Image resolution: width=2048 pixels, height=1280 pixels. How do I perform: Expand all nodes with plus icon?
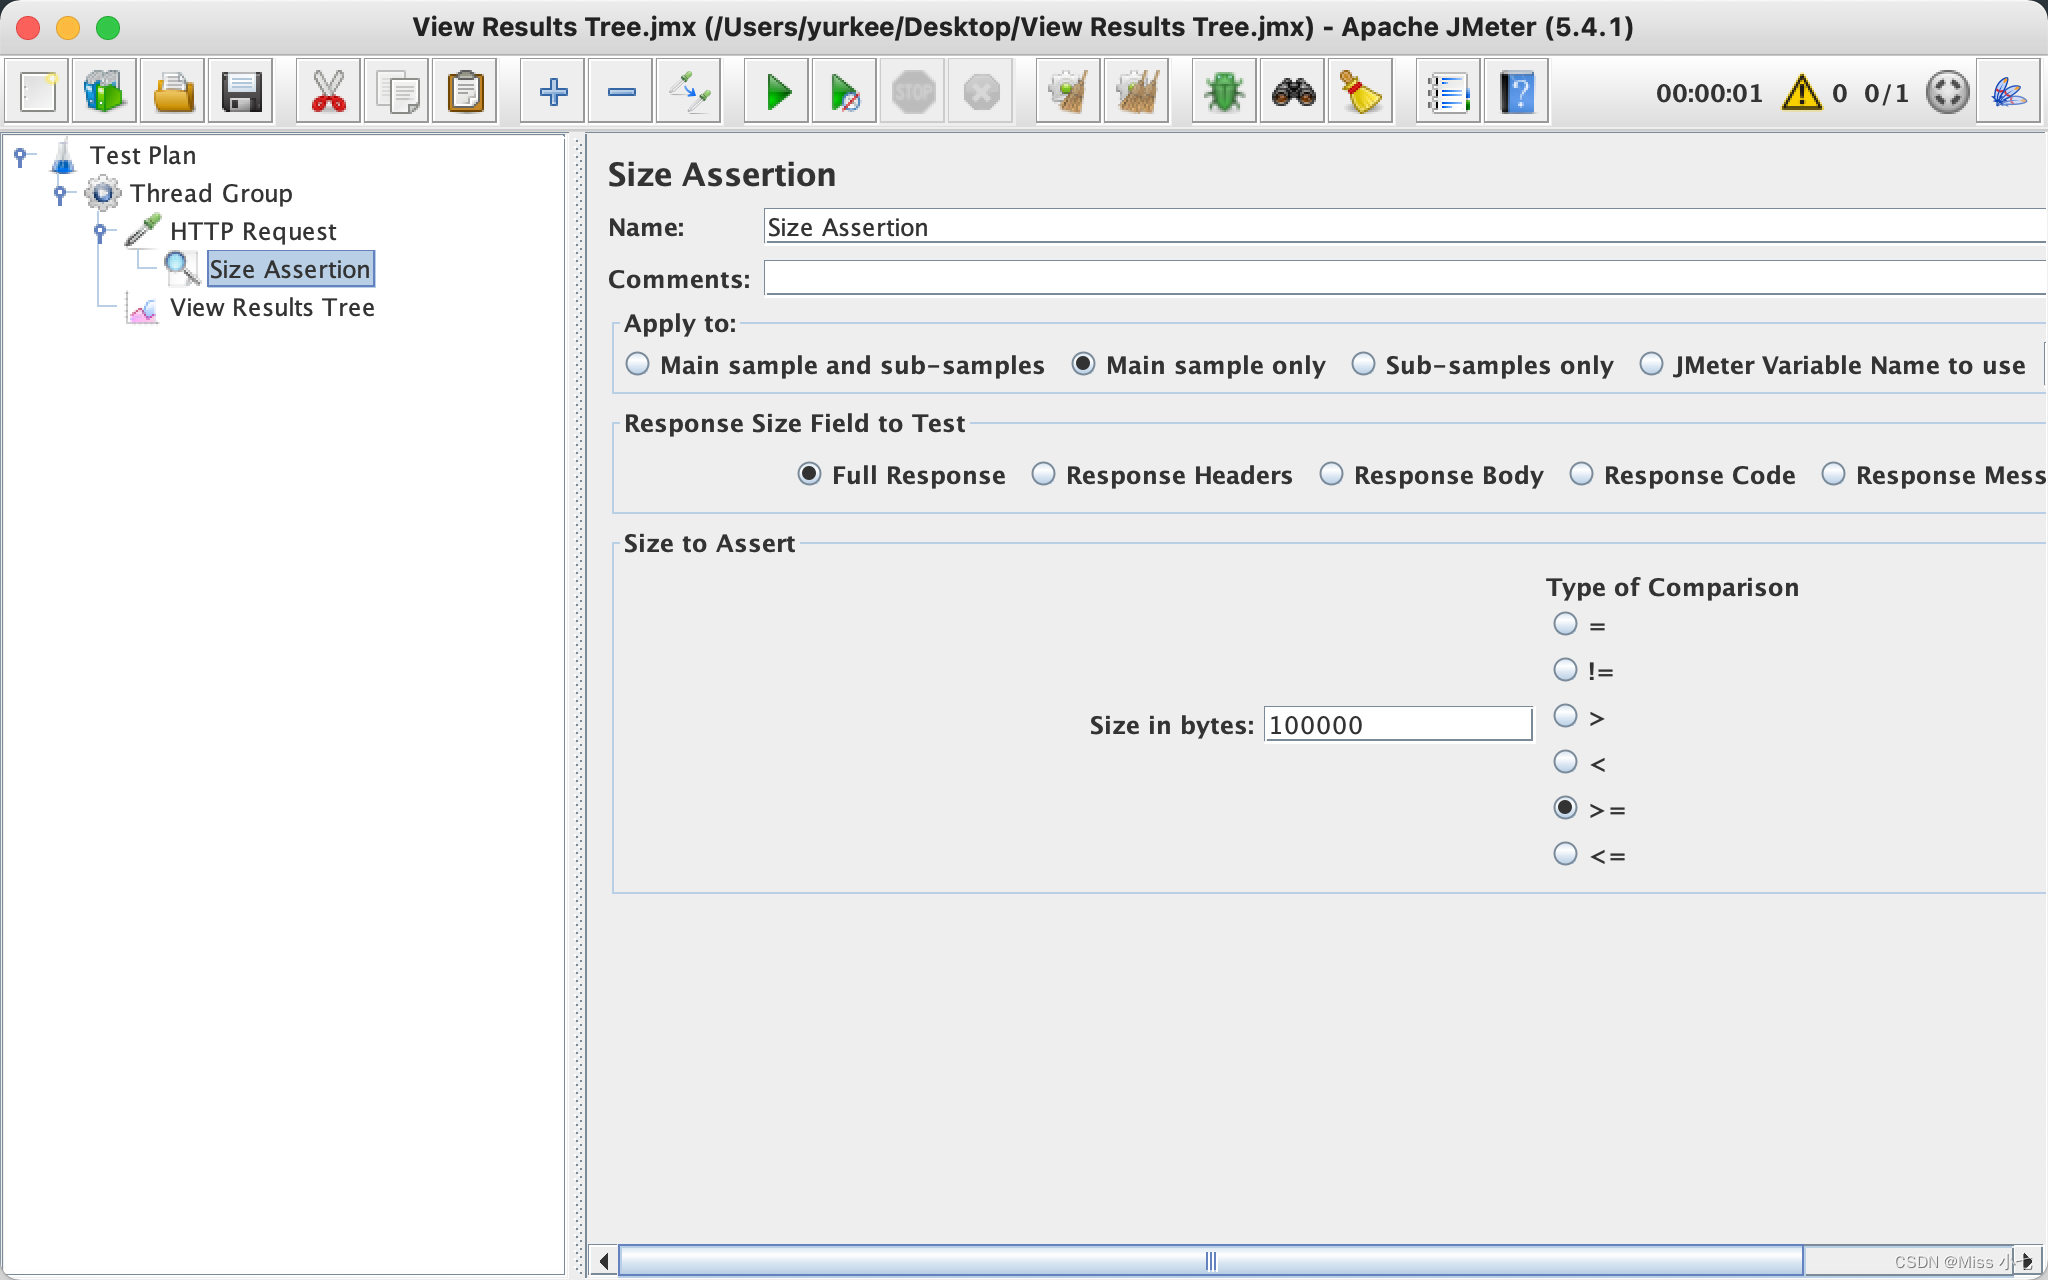553,92
